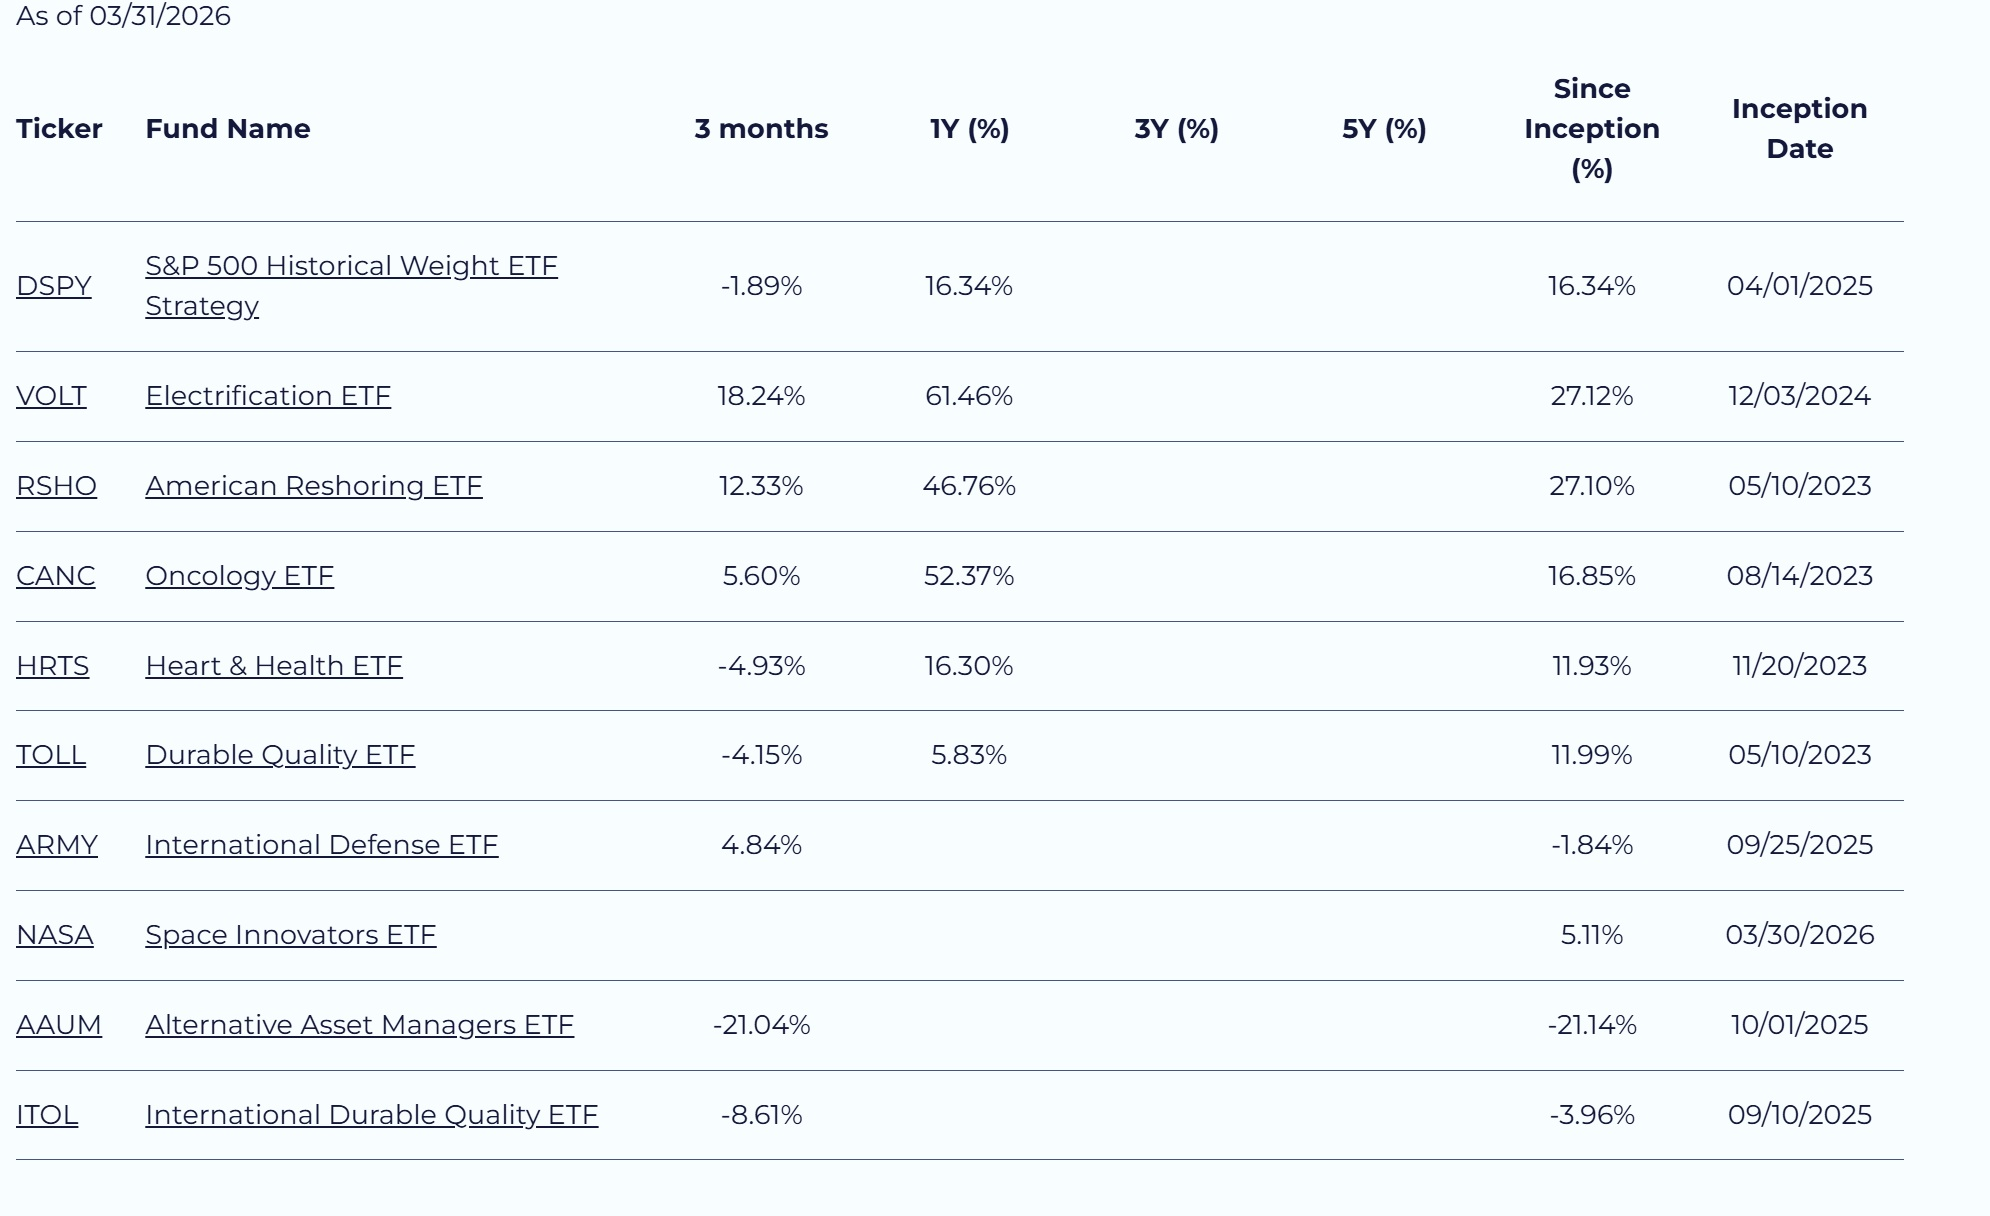
Task: Open the VOLT ticker link
Action: pos(51,396)
